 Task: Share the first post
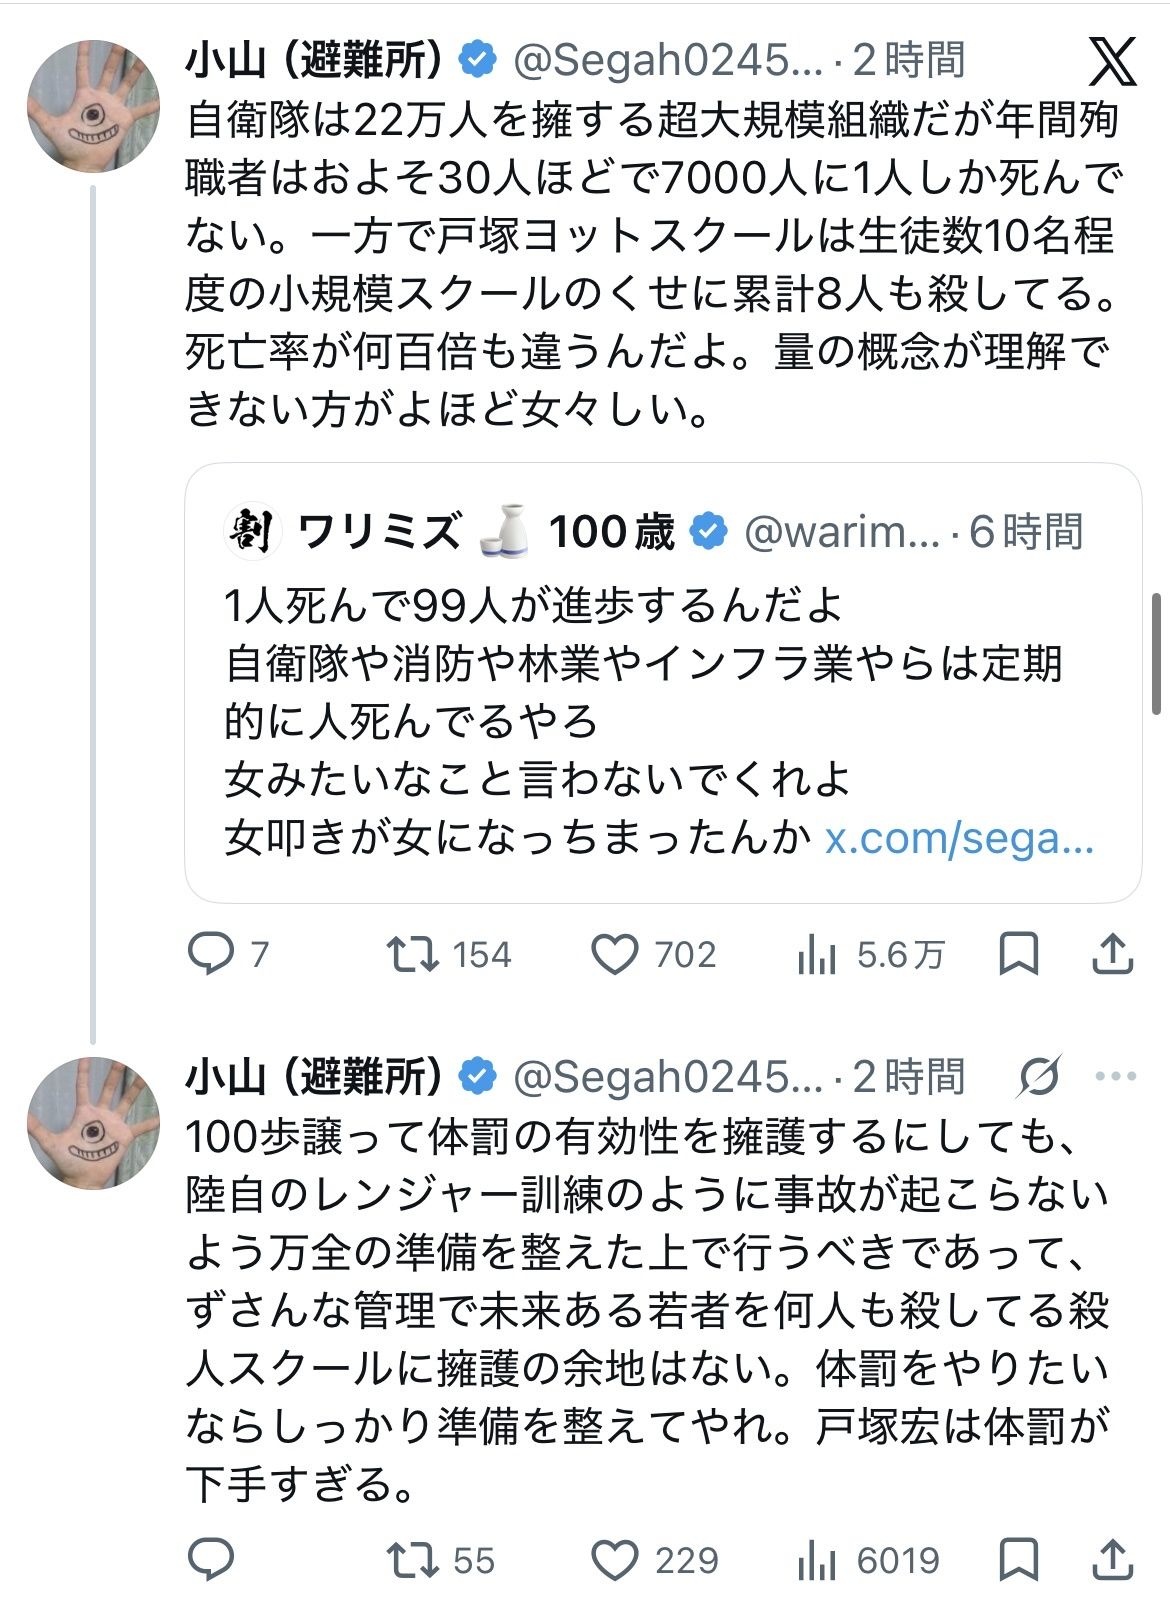coord(1112,954)
